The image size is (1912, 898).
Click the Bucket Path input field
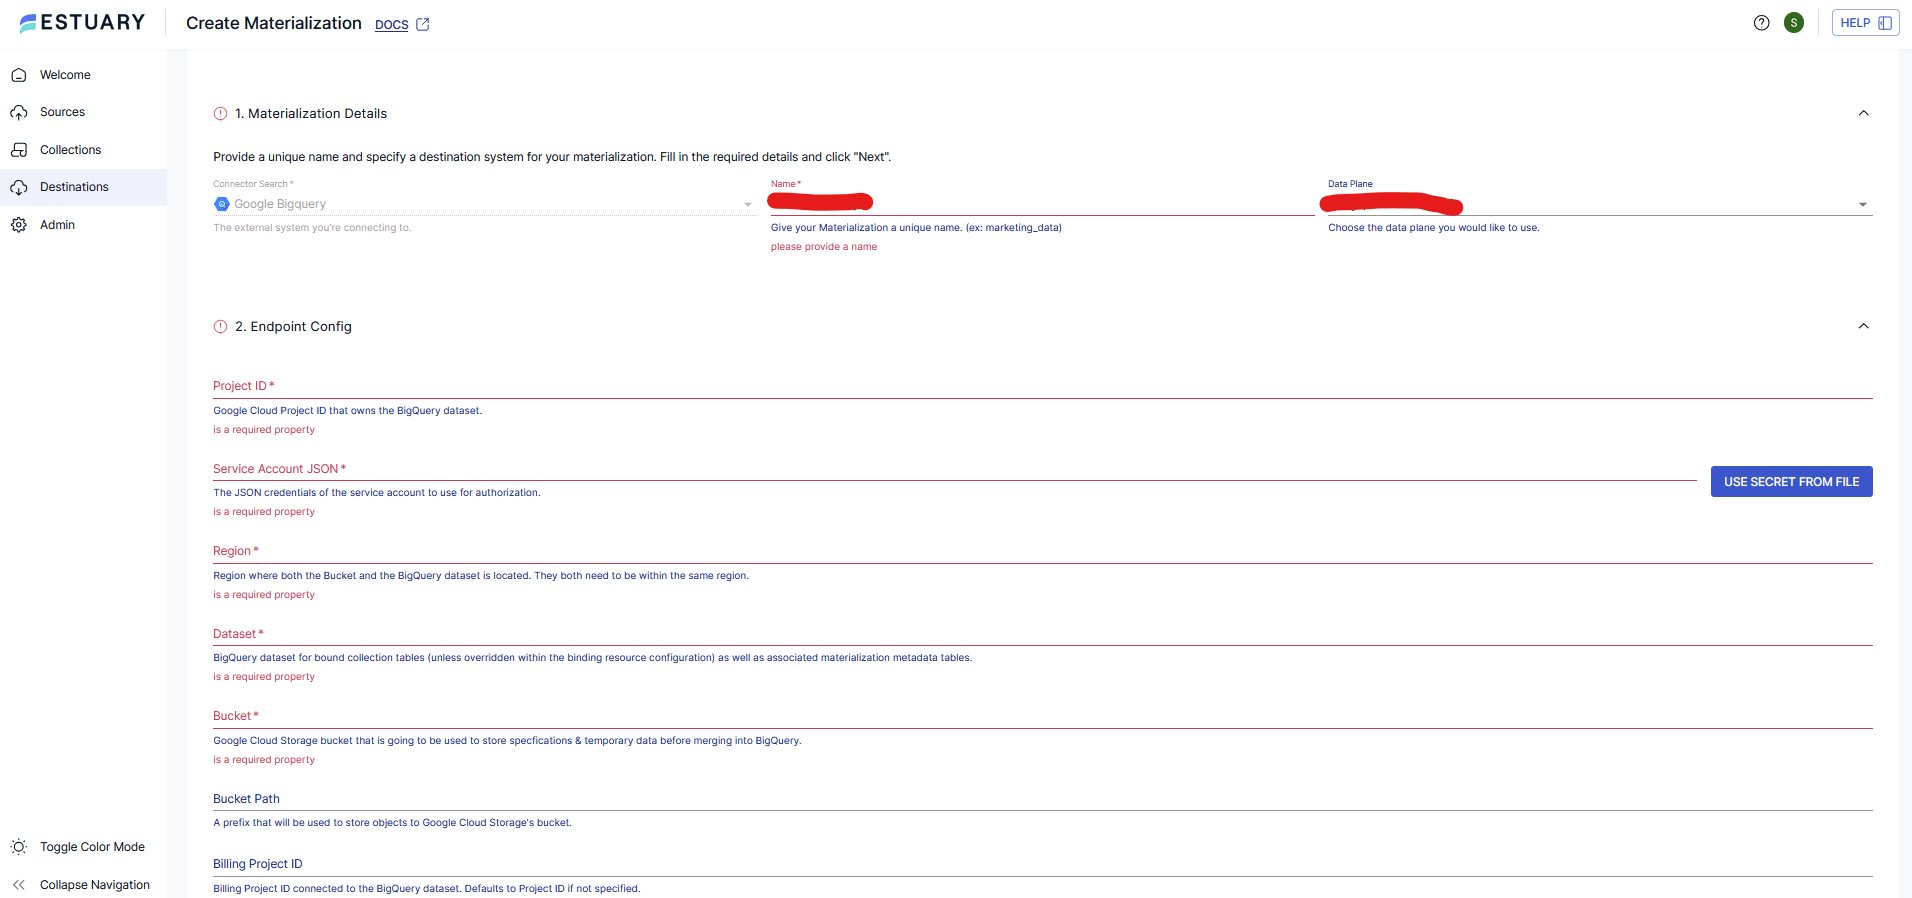click(x=1042, y=799)
